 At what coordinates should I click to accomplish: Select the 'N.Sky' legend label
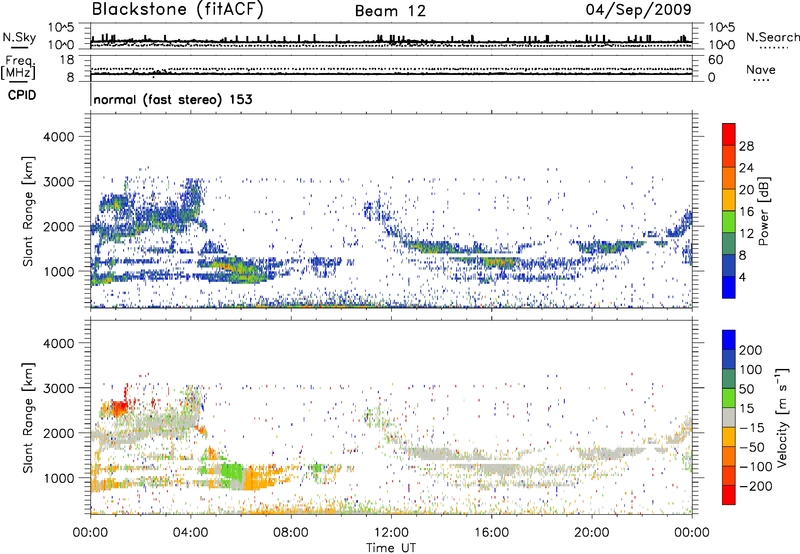(19, 37)
